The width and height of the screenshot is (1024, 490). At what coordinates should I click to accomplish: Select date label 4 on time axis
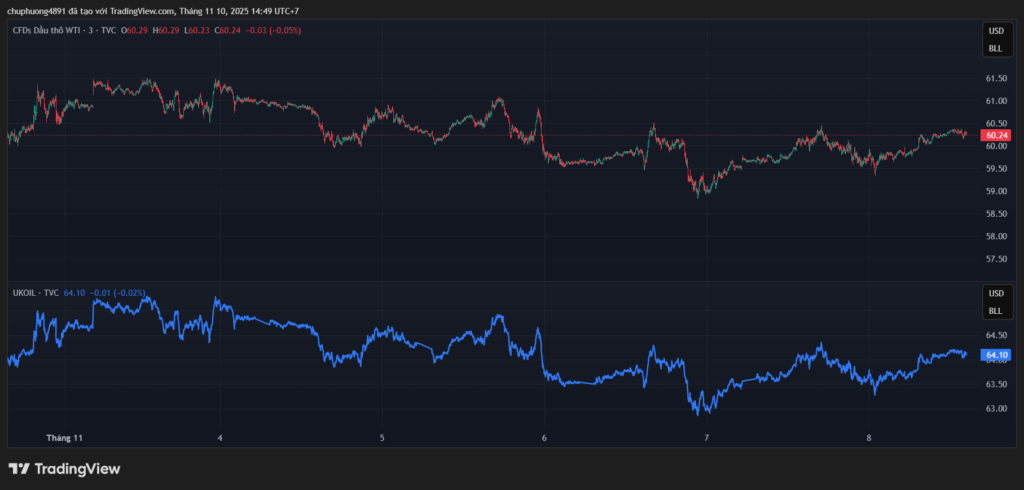(x=219, y=438)
